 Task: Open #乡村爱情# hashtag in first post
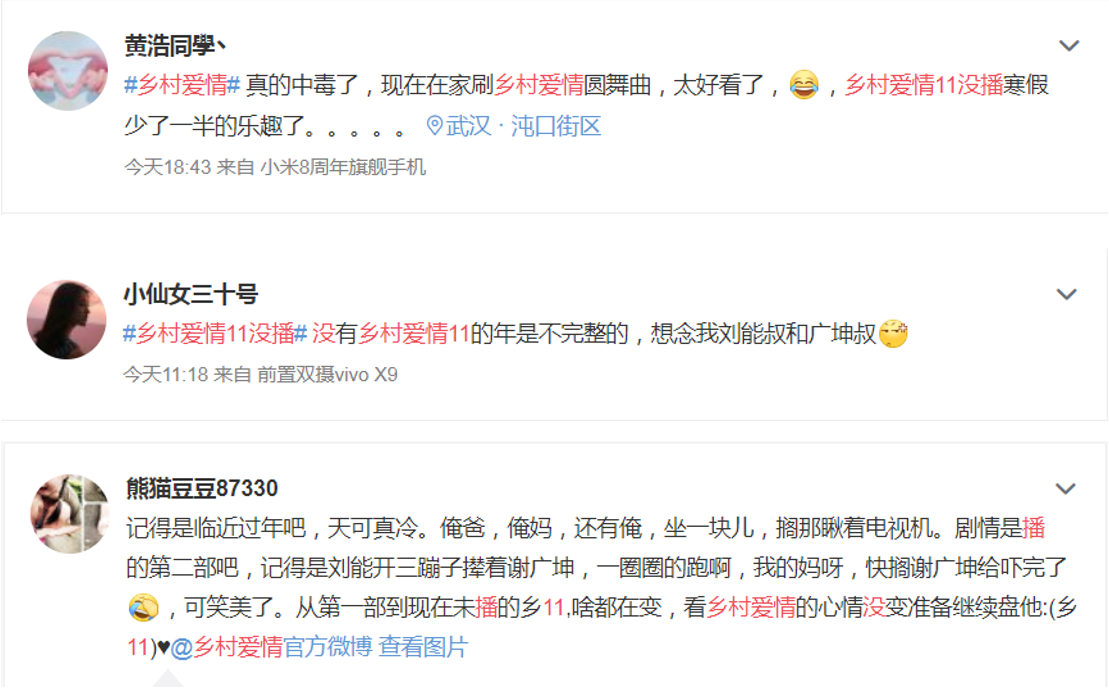(x=182, y=85)
